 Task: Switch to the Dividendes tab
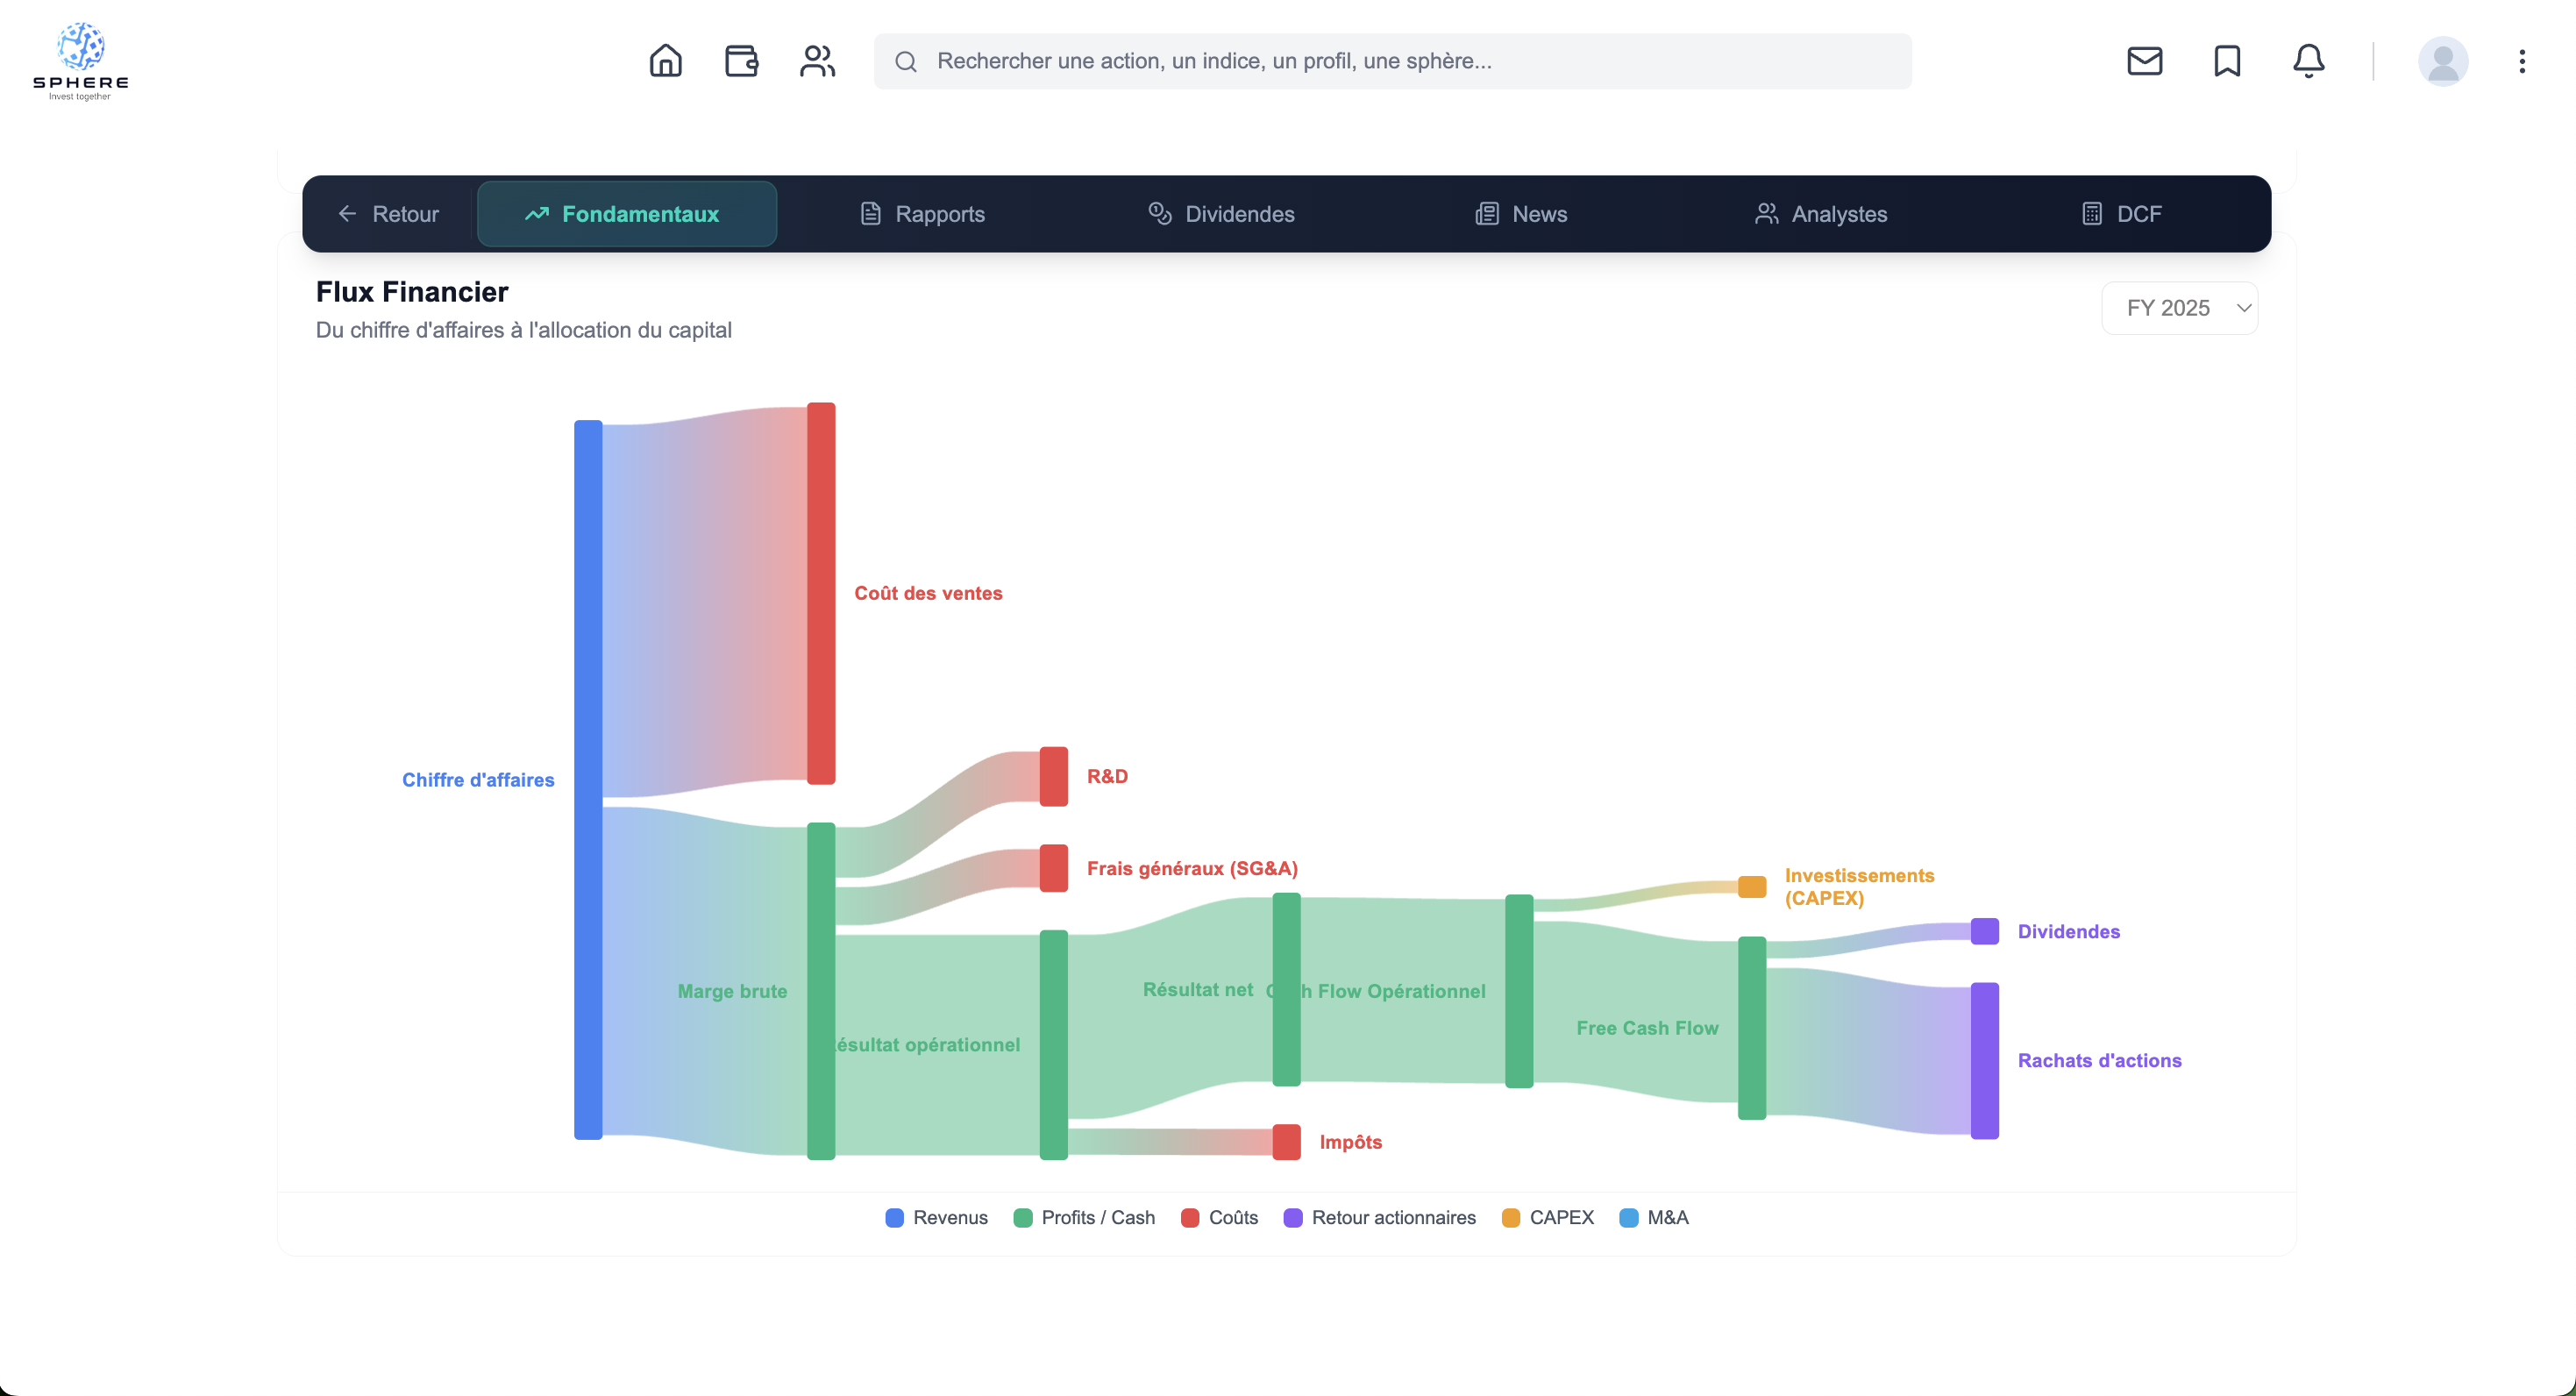coord(1221,214)
